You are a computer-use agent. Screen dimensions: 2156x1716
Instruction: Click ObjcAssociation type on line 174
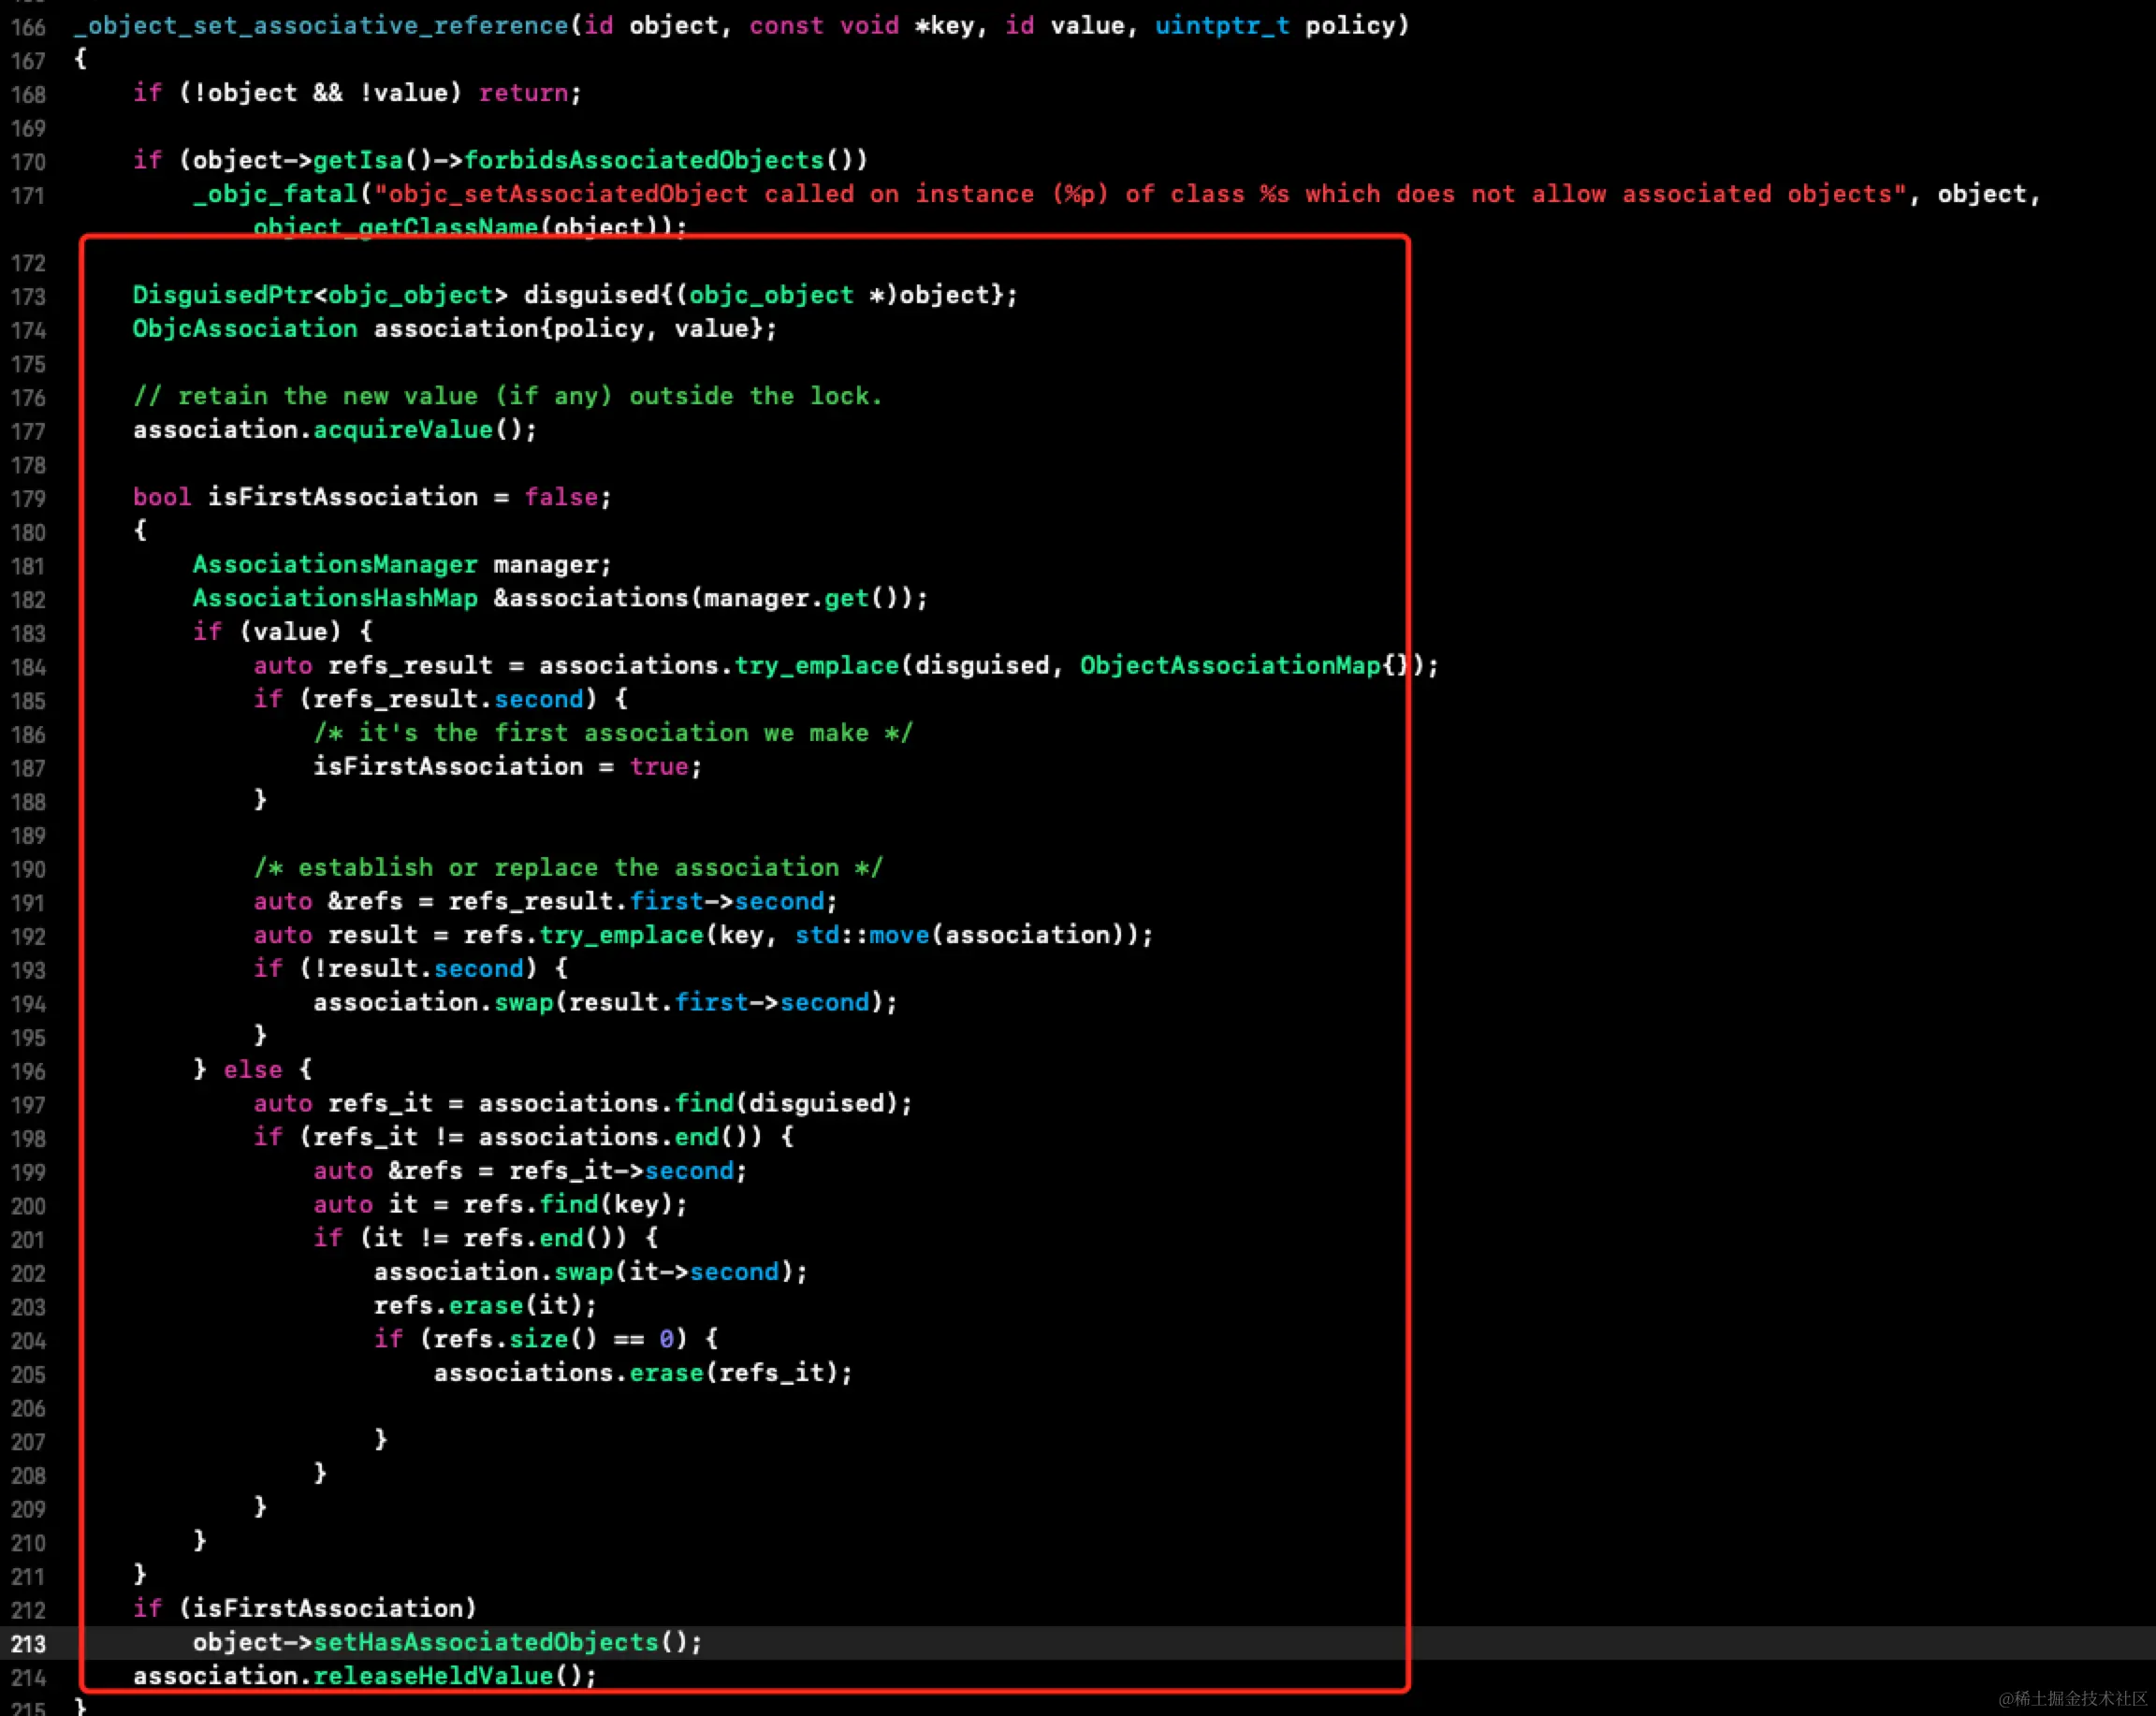pyautogui.click(x=245, y=329)
